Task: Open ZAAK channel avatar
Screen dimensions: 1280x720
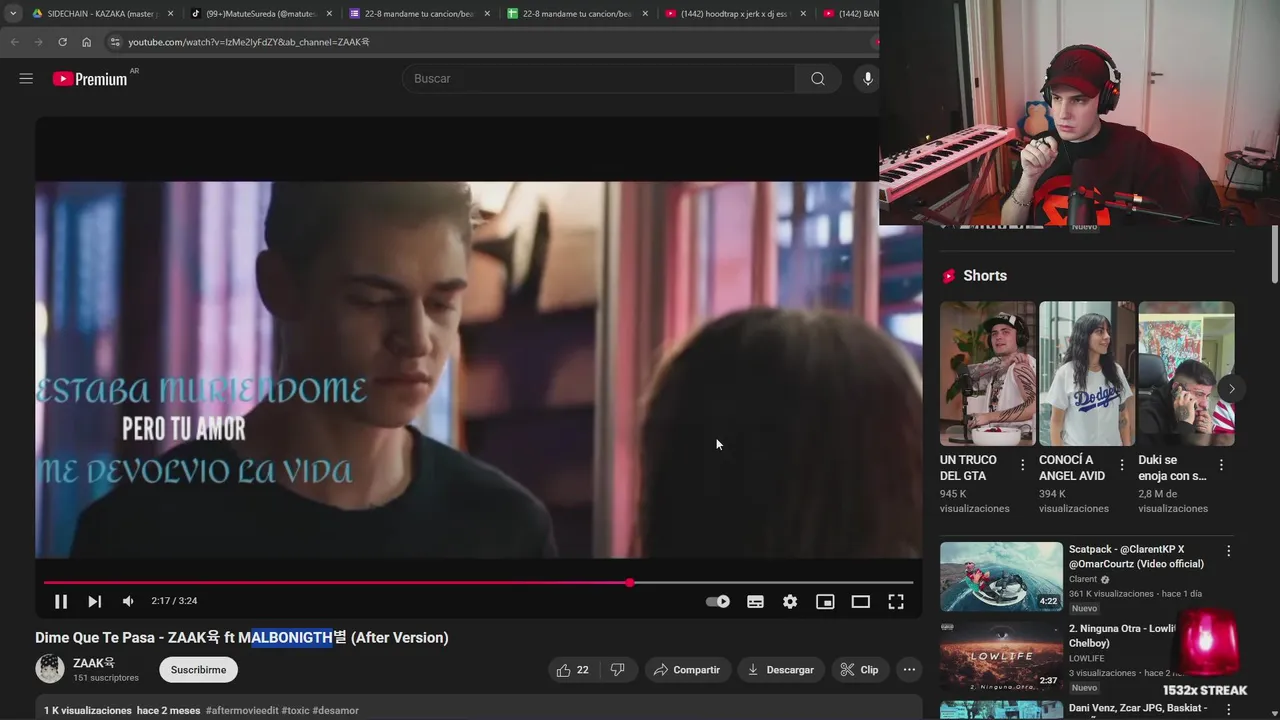Action: 50,669
